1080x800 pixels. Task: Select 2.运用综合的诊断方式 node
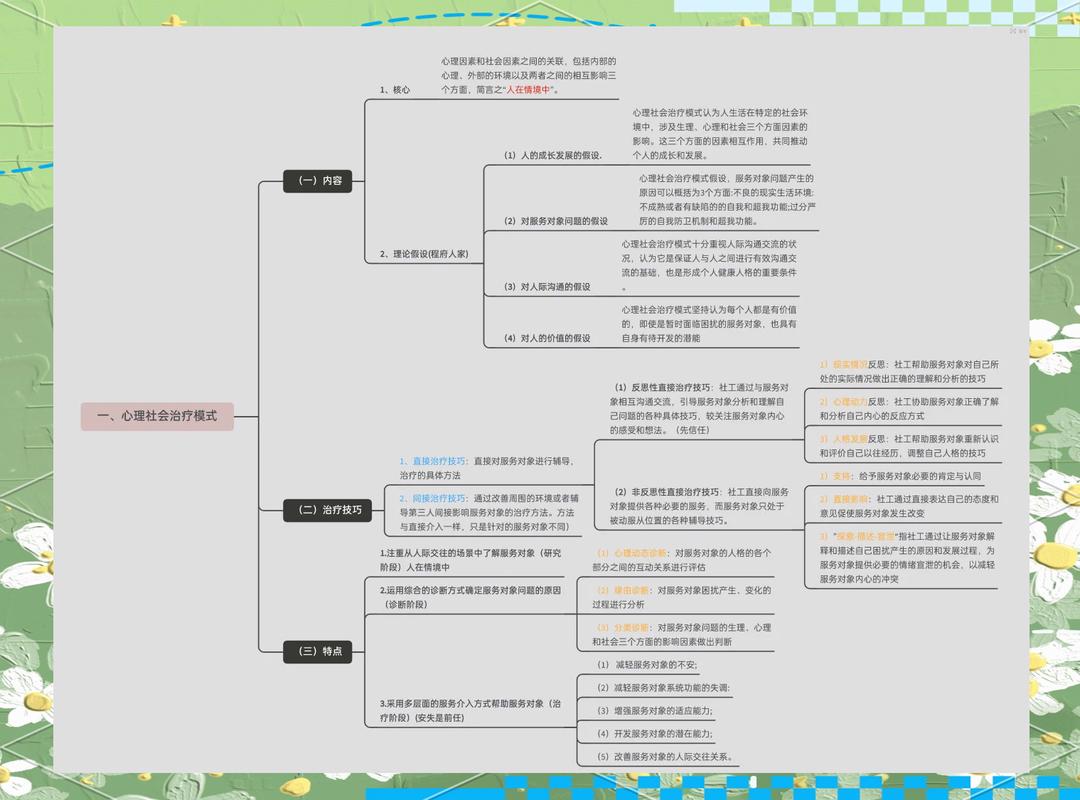coord(470,597)
